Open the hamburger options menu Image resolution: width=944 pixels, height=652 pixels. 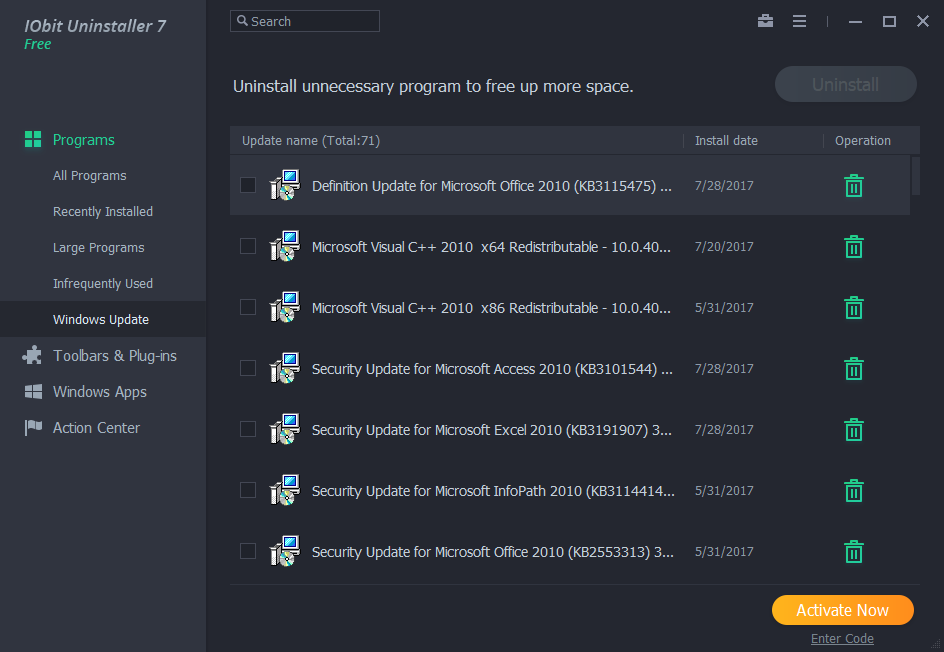(799, 21)
